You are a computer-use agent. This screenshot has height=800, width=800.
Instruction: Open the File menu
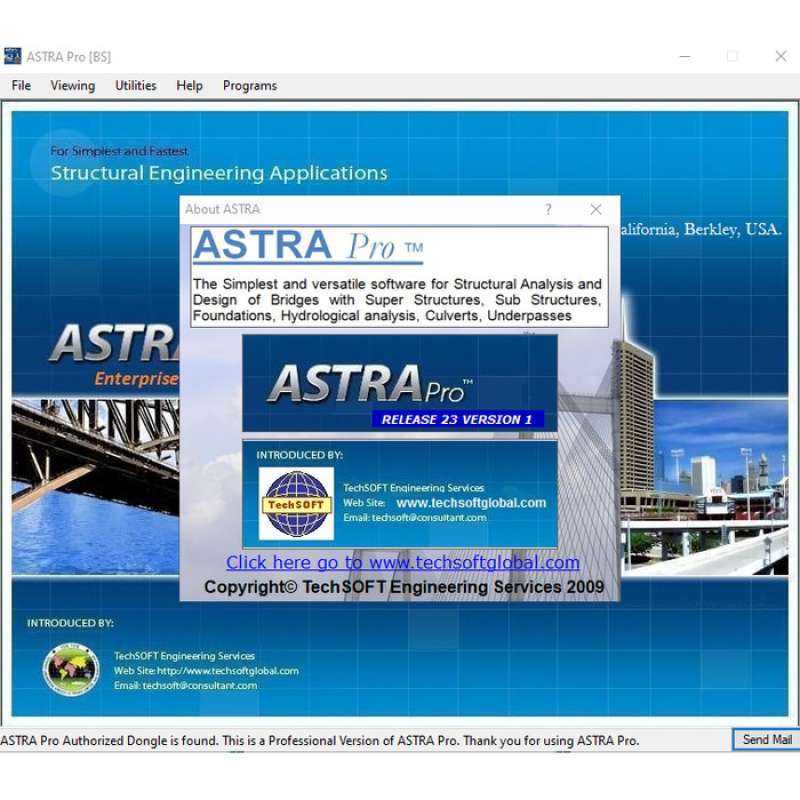pos(21,86)
